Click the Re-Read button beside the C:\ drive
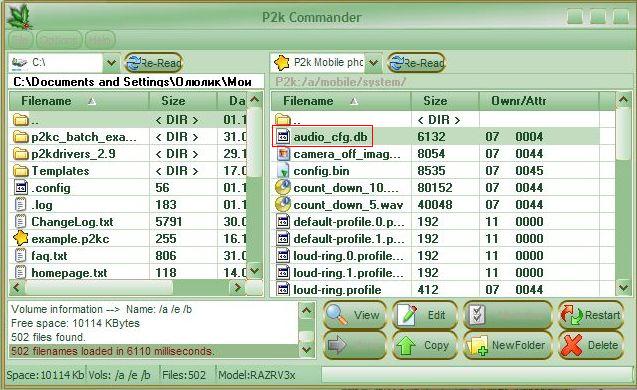 pos(154,63)
